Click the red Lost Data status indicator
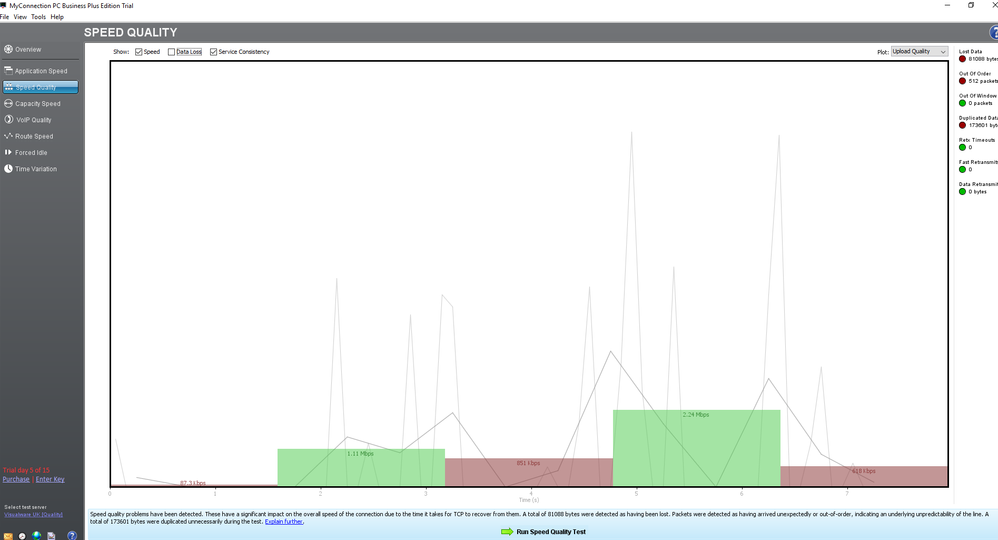998x540 pixels. pyautogui.click(x=962, y=59)
